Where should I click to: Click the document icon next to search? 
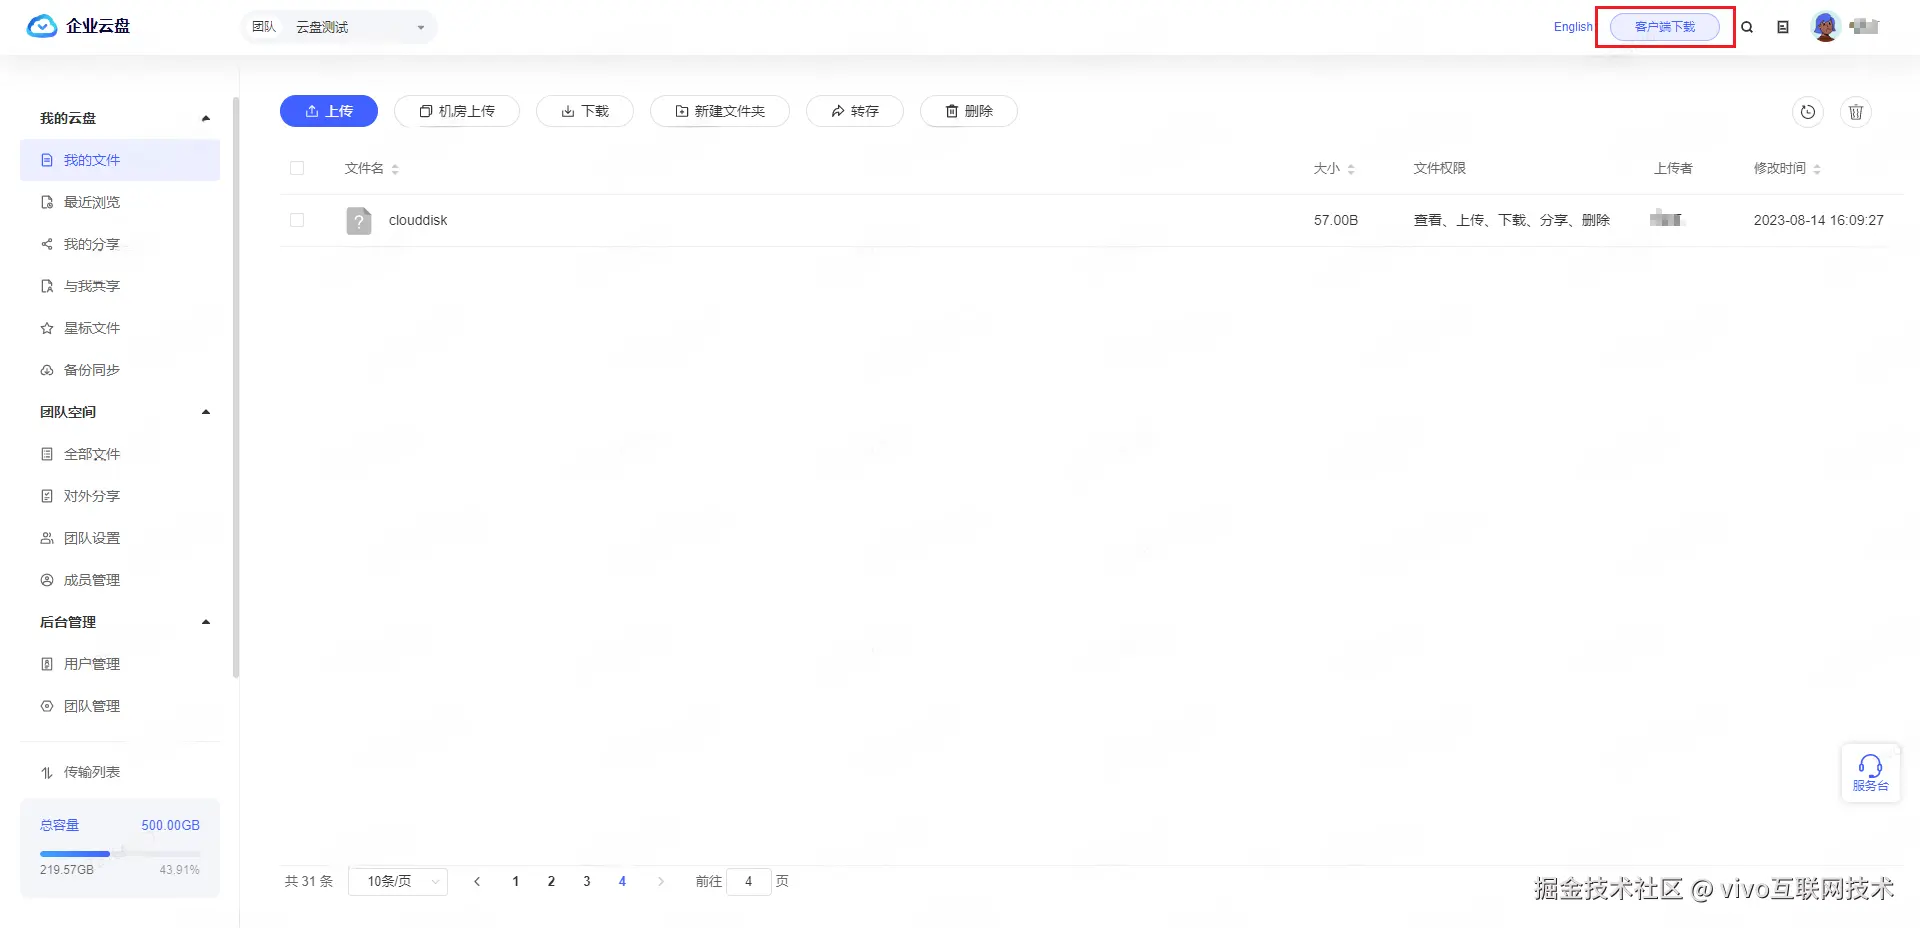click(x=1783, y=27)
